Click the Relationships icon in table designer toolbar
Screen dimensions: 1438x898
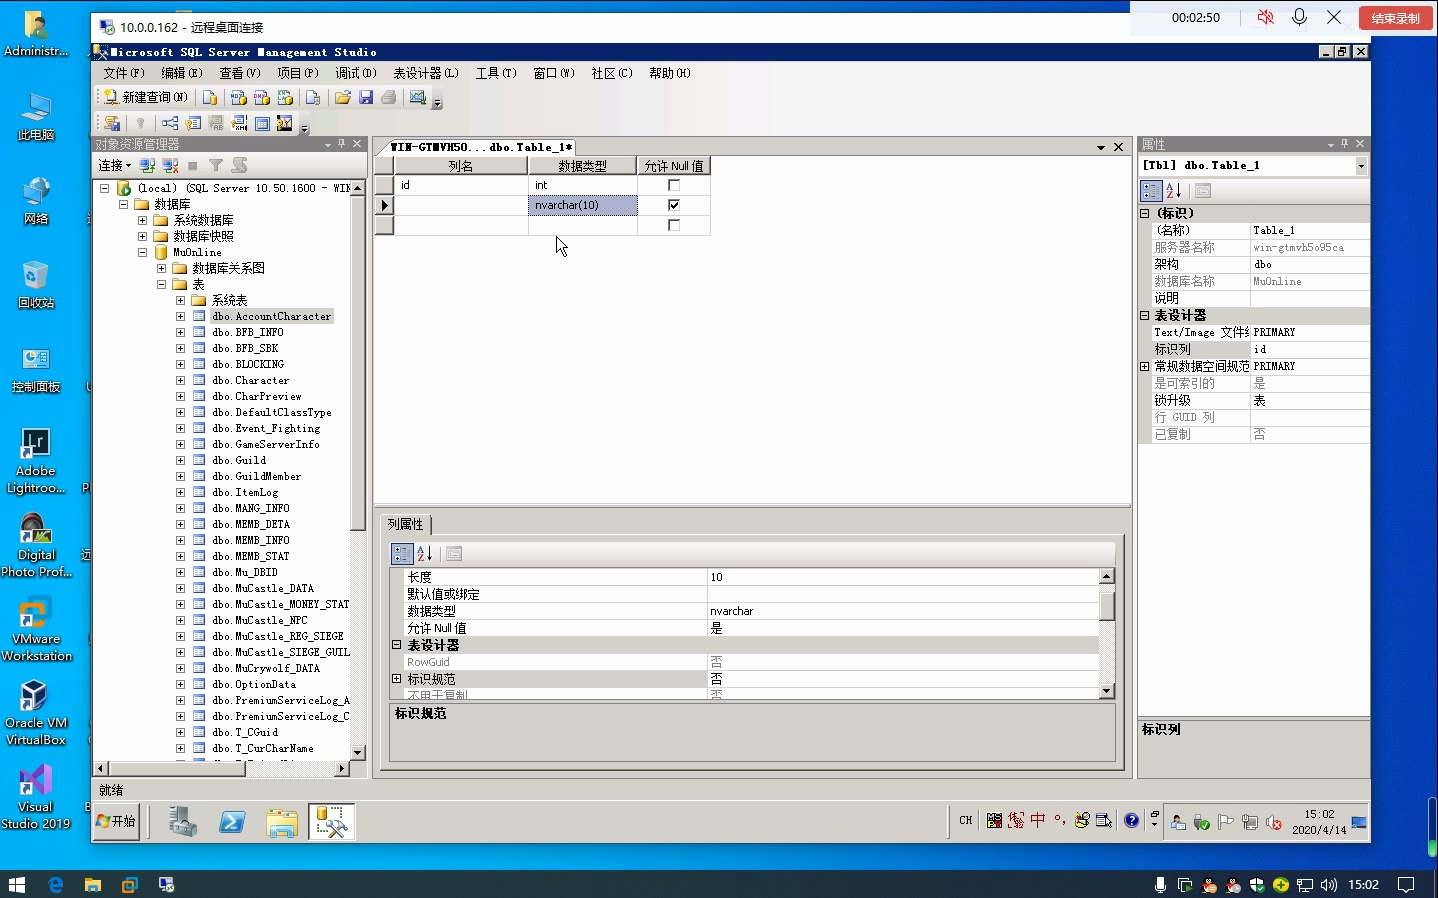[x=170, y=123]
